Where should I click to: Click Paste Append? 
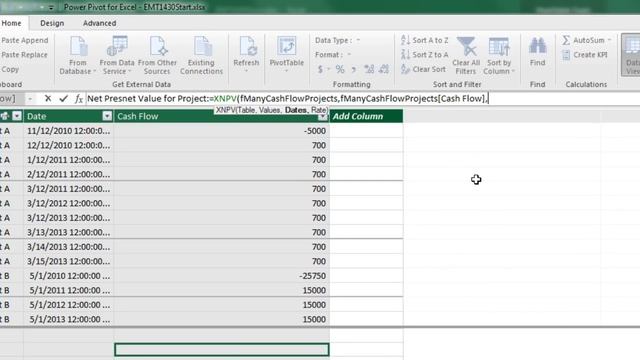coord(24,40)
